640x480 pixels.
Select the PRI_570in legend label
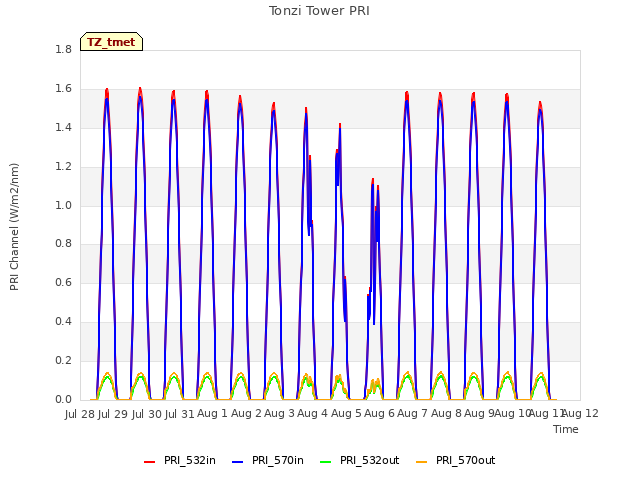pyautogui.click(x=278, y=460)
